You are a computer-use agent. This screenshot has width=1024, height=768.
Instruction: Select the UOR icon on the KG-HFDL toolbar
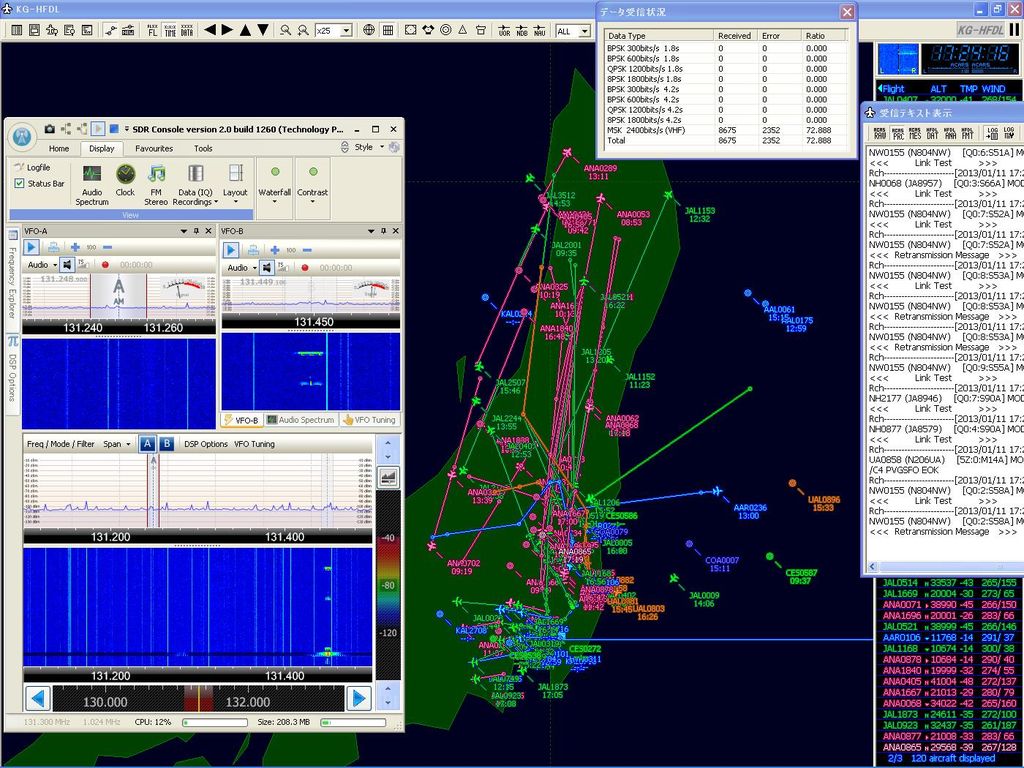(505, 30)
